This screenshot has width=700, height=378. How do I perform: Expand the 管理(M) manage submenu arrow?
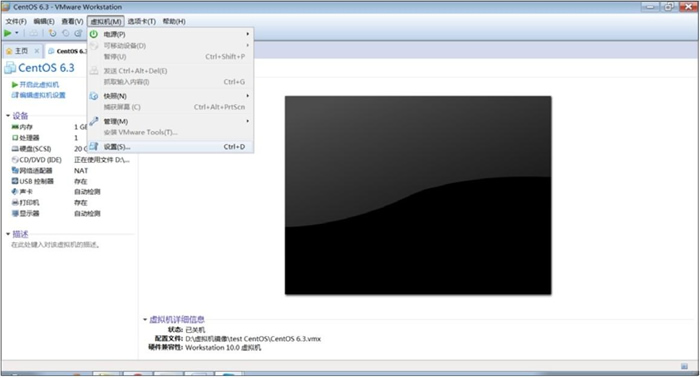[248, 121]
